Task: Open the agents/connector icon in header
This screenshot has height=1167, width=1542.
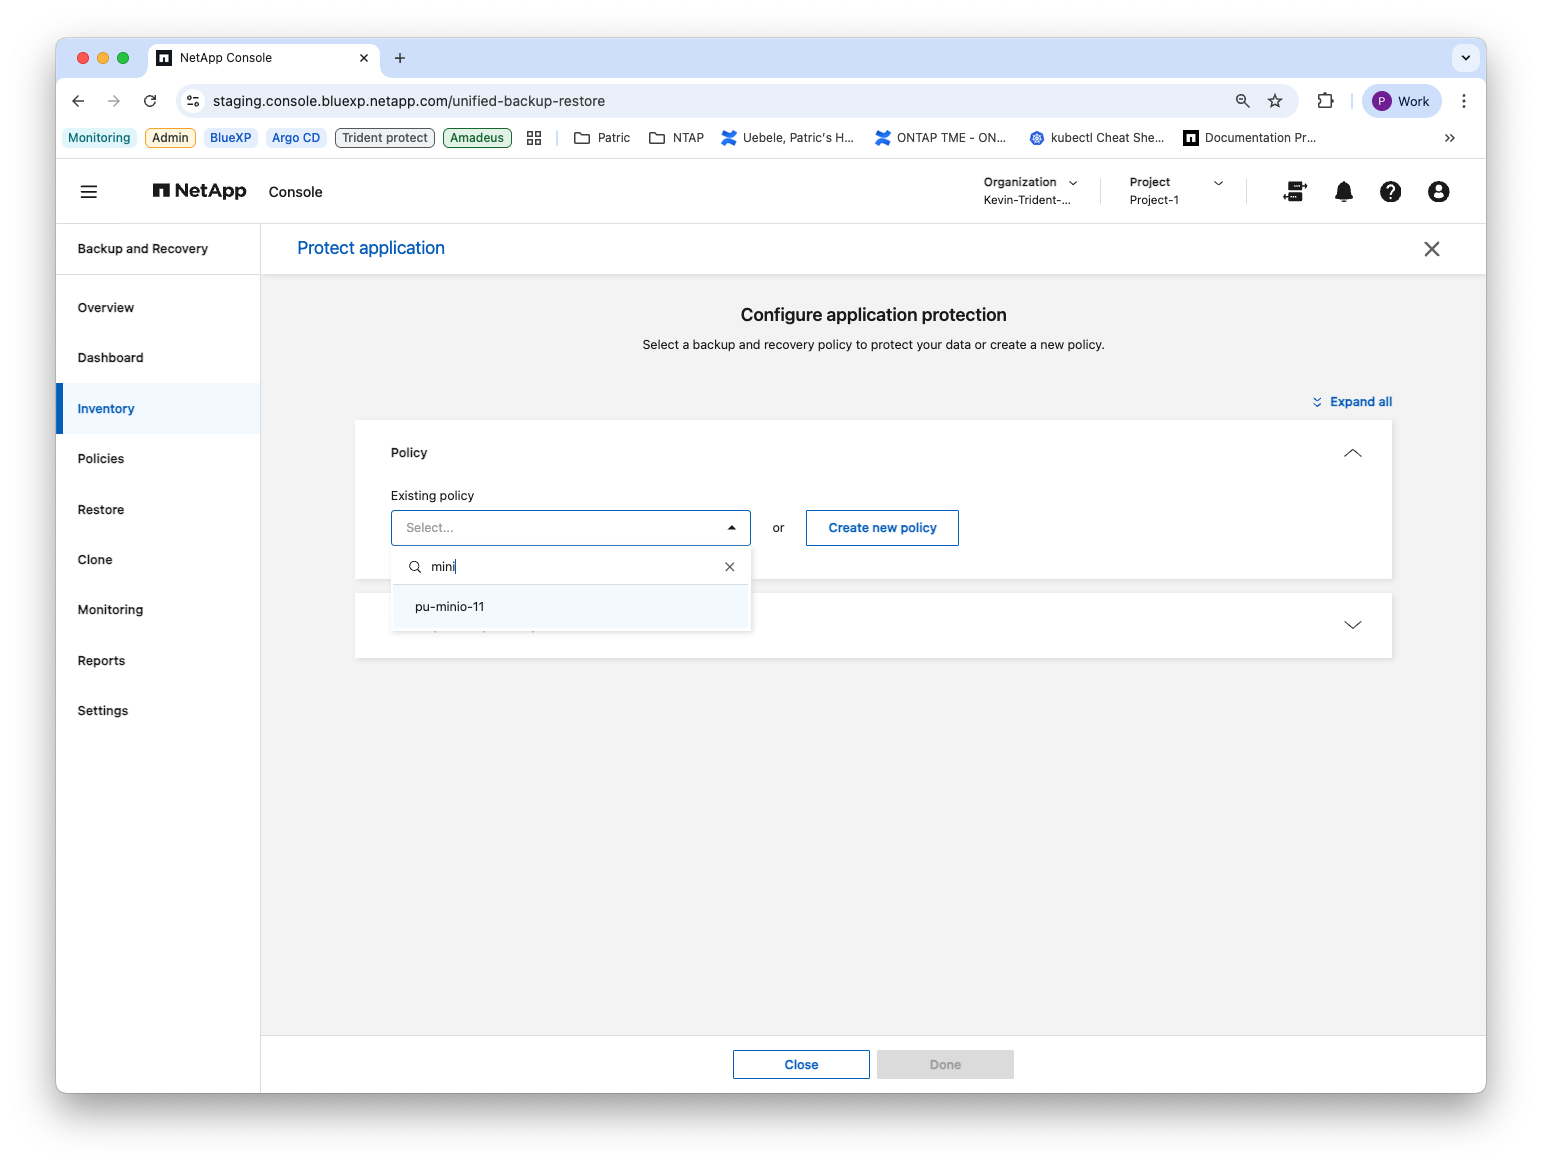Action: 1295,192
